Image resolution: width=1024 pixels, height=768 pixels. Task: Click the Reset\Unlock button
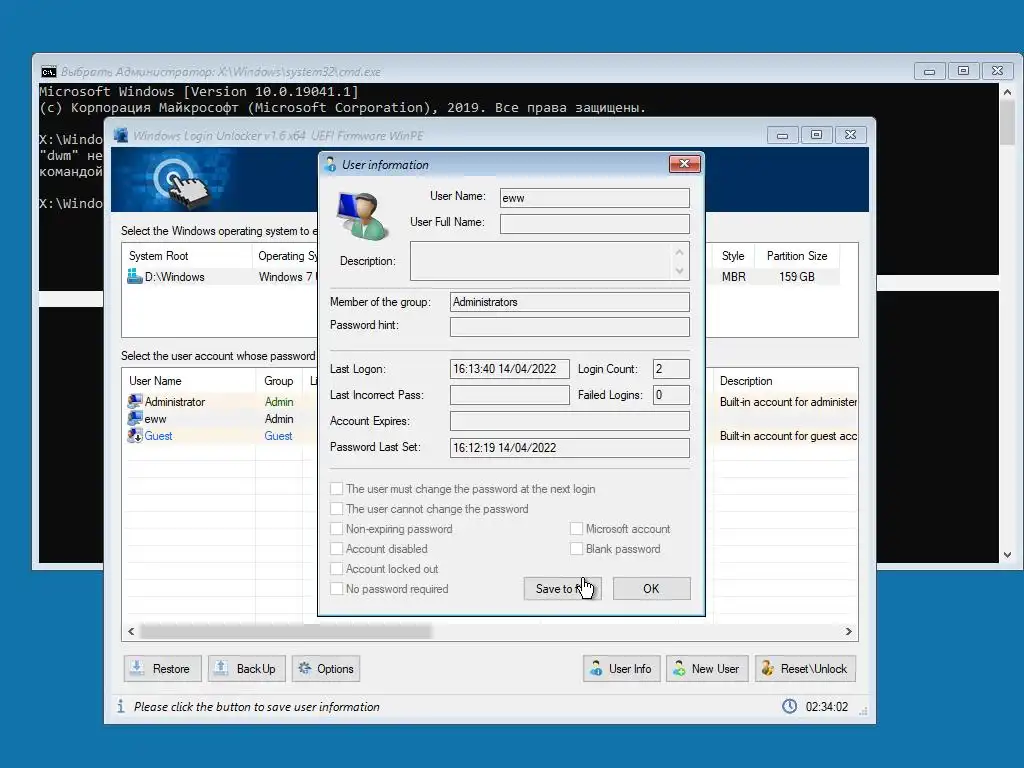point(805,669)
